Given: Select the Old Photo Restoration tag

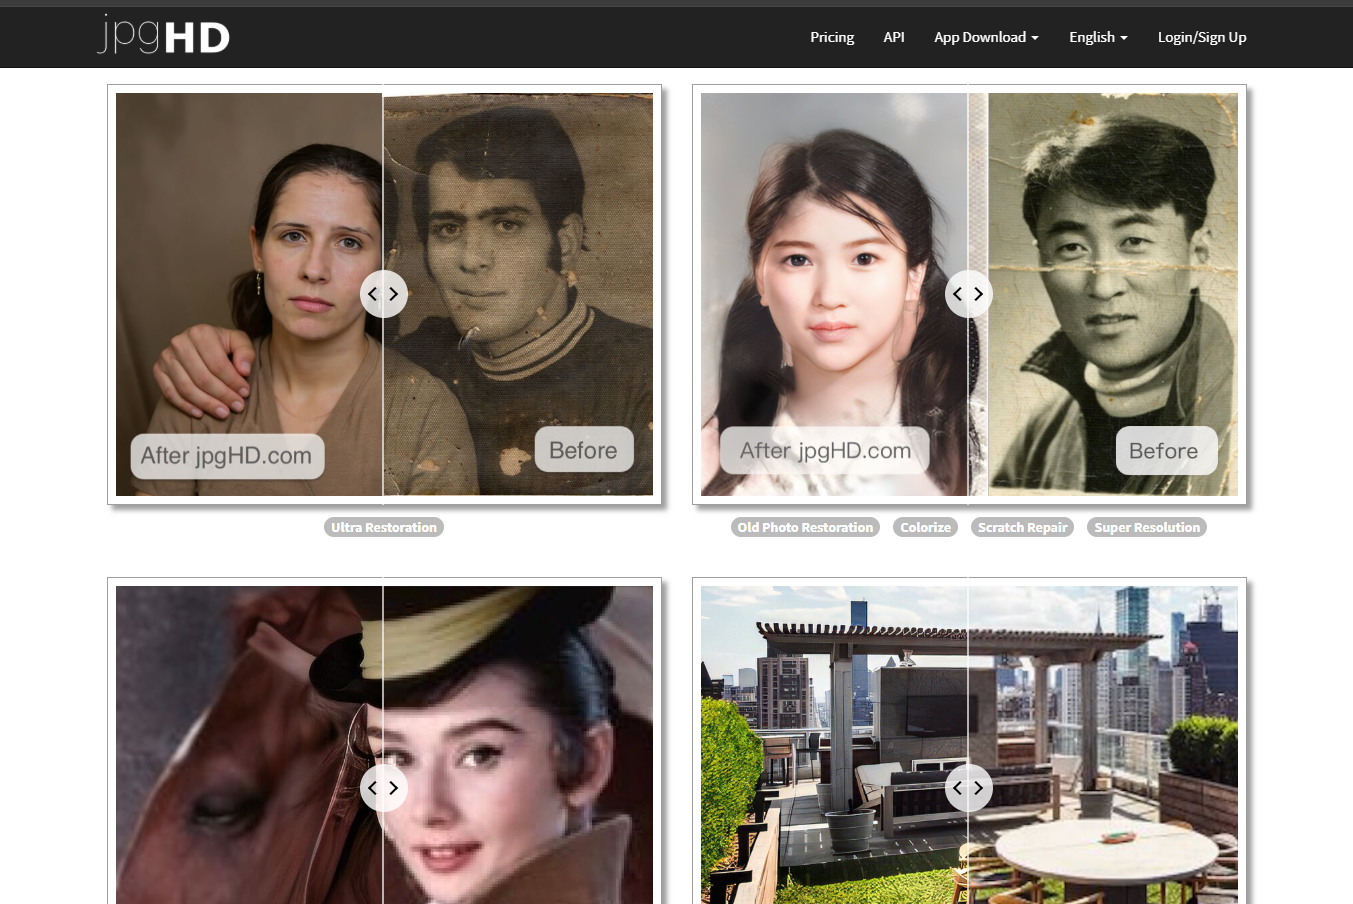Looking at the screenshot, I should [805, 527].
